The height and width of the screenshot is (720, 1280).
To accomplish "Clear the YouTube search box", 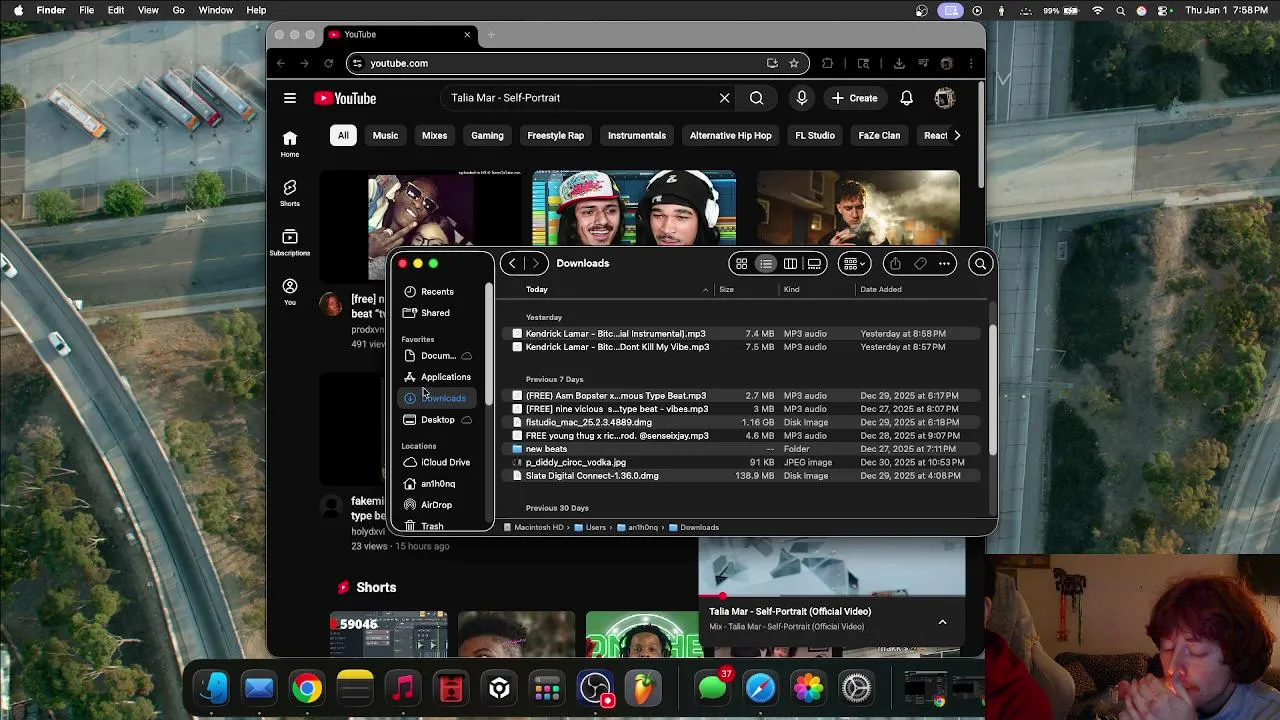I will tap(724, 98).
